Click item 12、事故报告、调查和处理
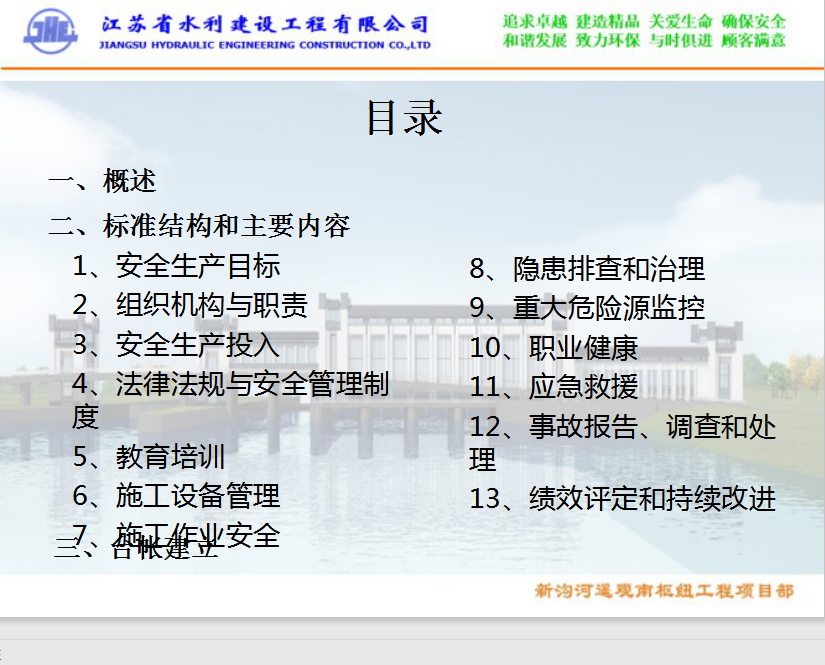 tap(622, 442)
